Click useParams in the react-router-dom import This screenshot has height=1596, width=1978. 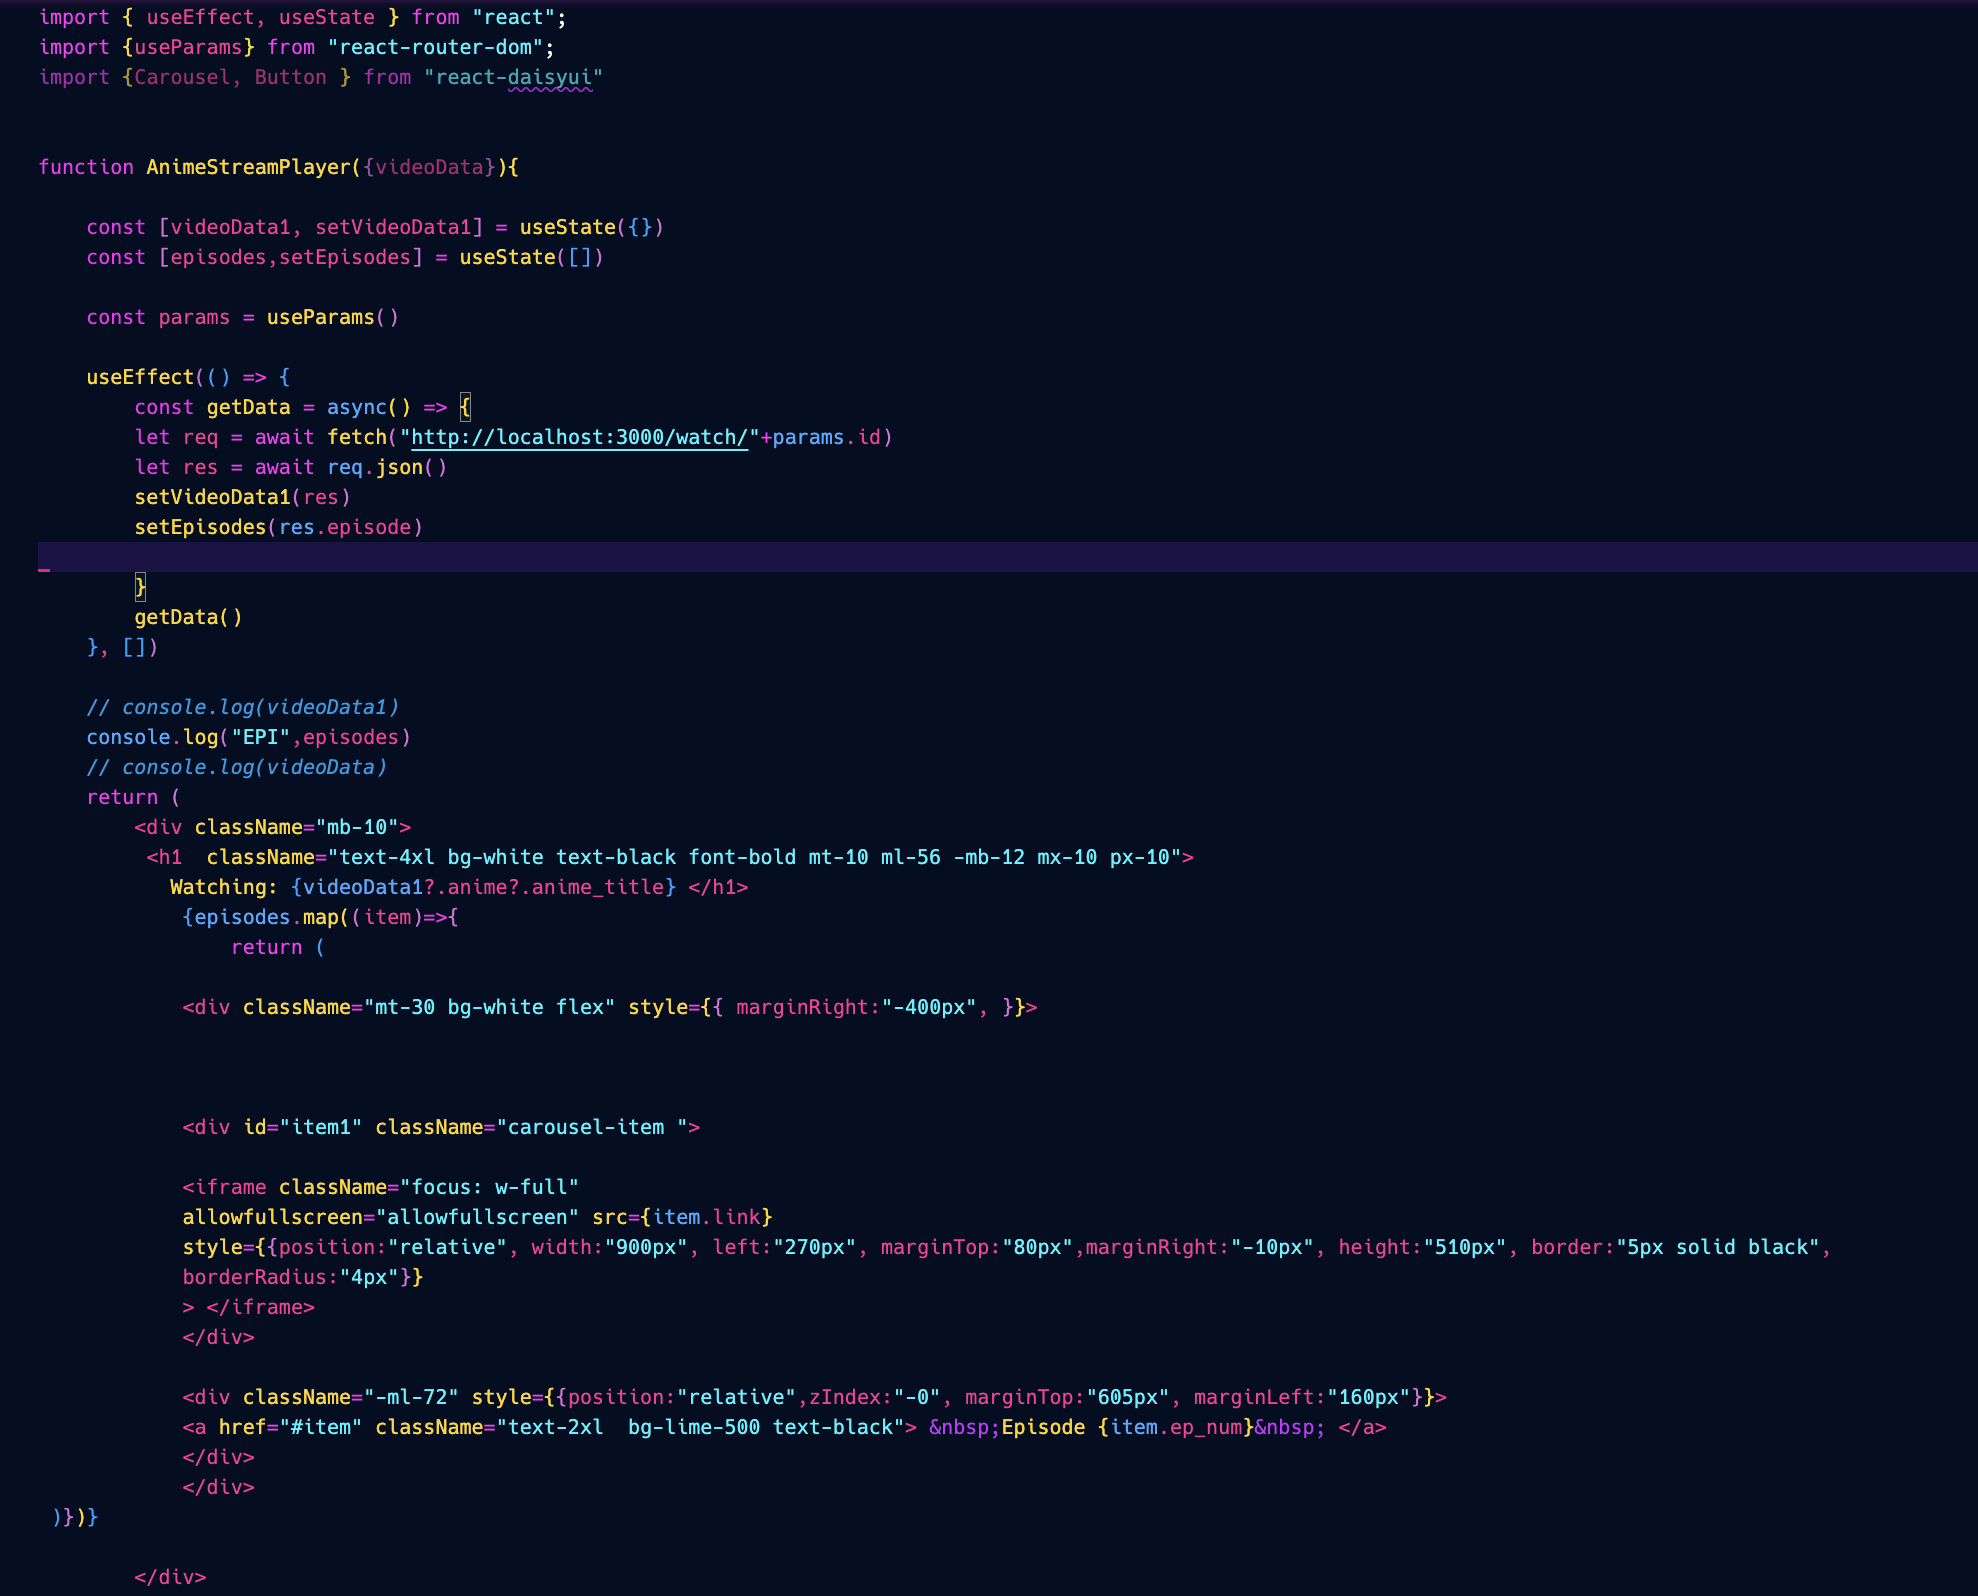(188, 47)
